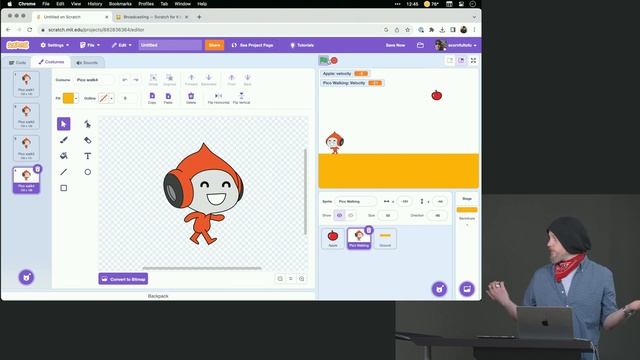Open Tutorials
This screenshot has height=360, width=640.
coord(302,45)
